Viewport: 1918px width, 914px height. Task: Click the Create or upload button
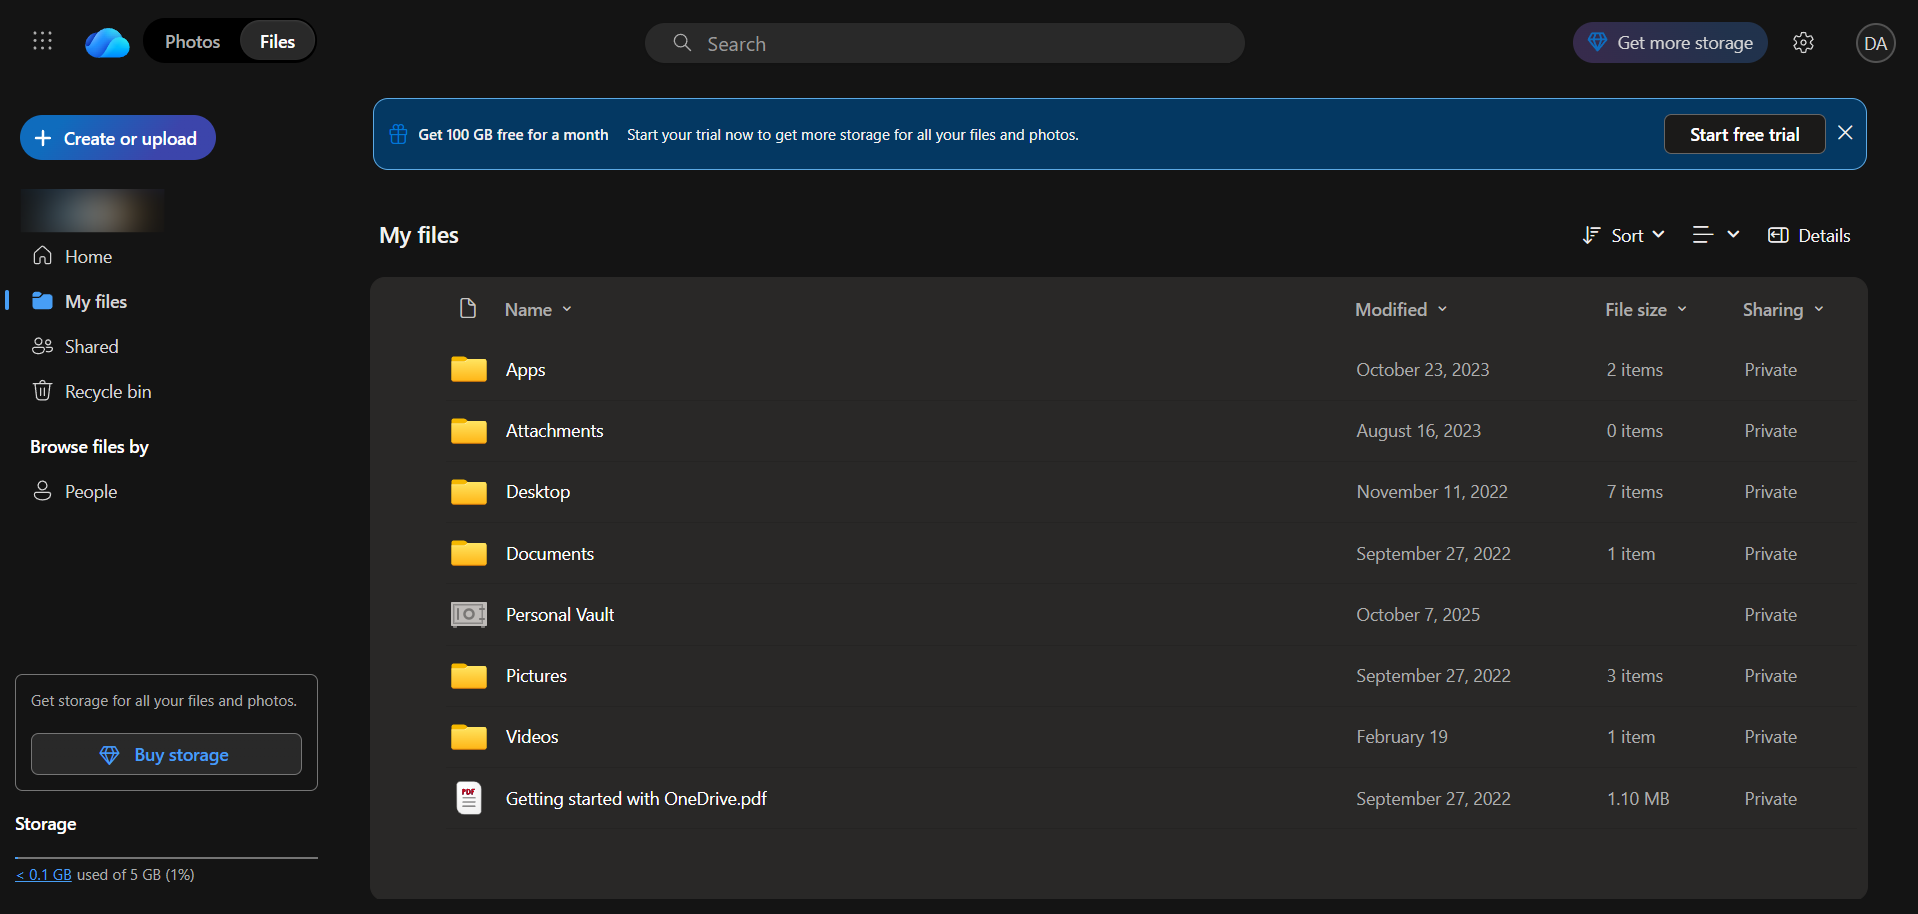point(118,138)
